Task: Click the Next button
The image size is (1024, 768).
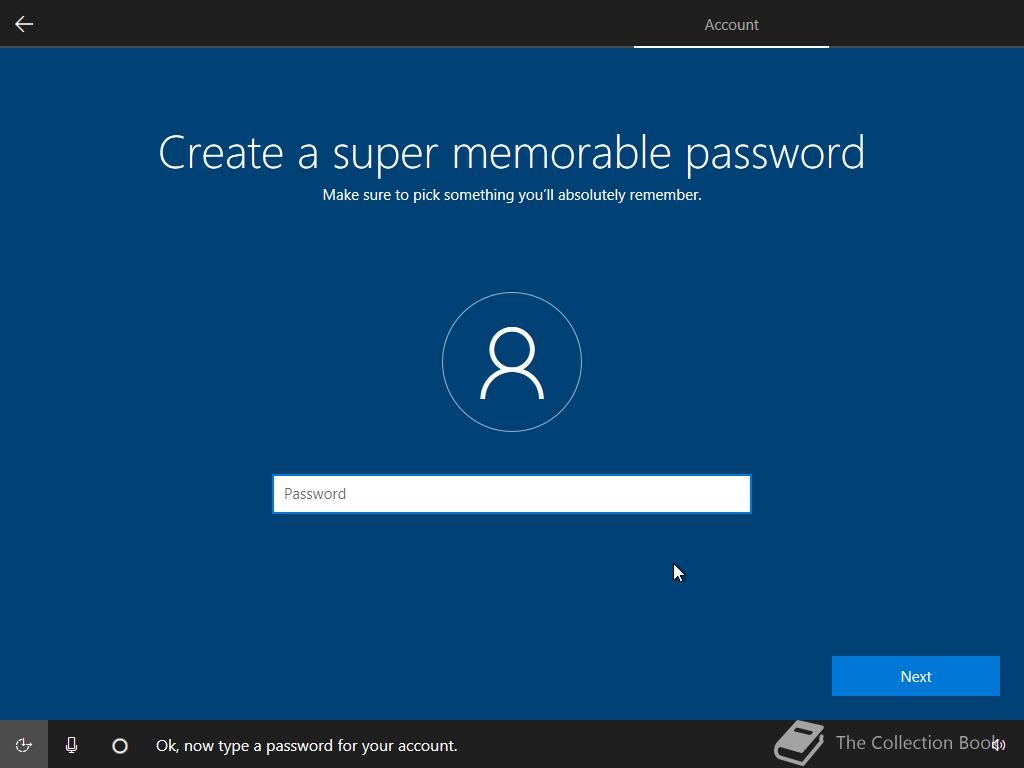Action: click(916, 676)
